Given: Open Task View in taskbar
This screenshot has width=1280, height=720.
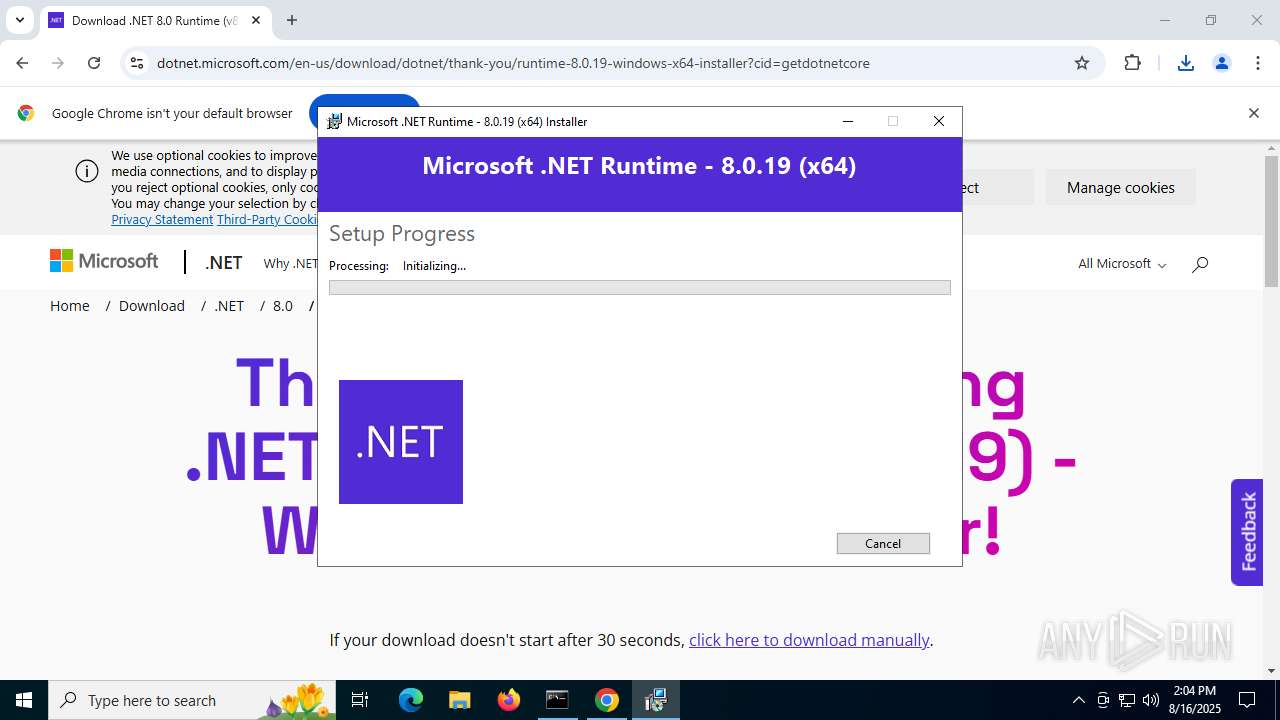Looking at the screenshot, I should [361, 700].
